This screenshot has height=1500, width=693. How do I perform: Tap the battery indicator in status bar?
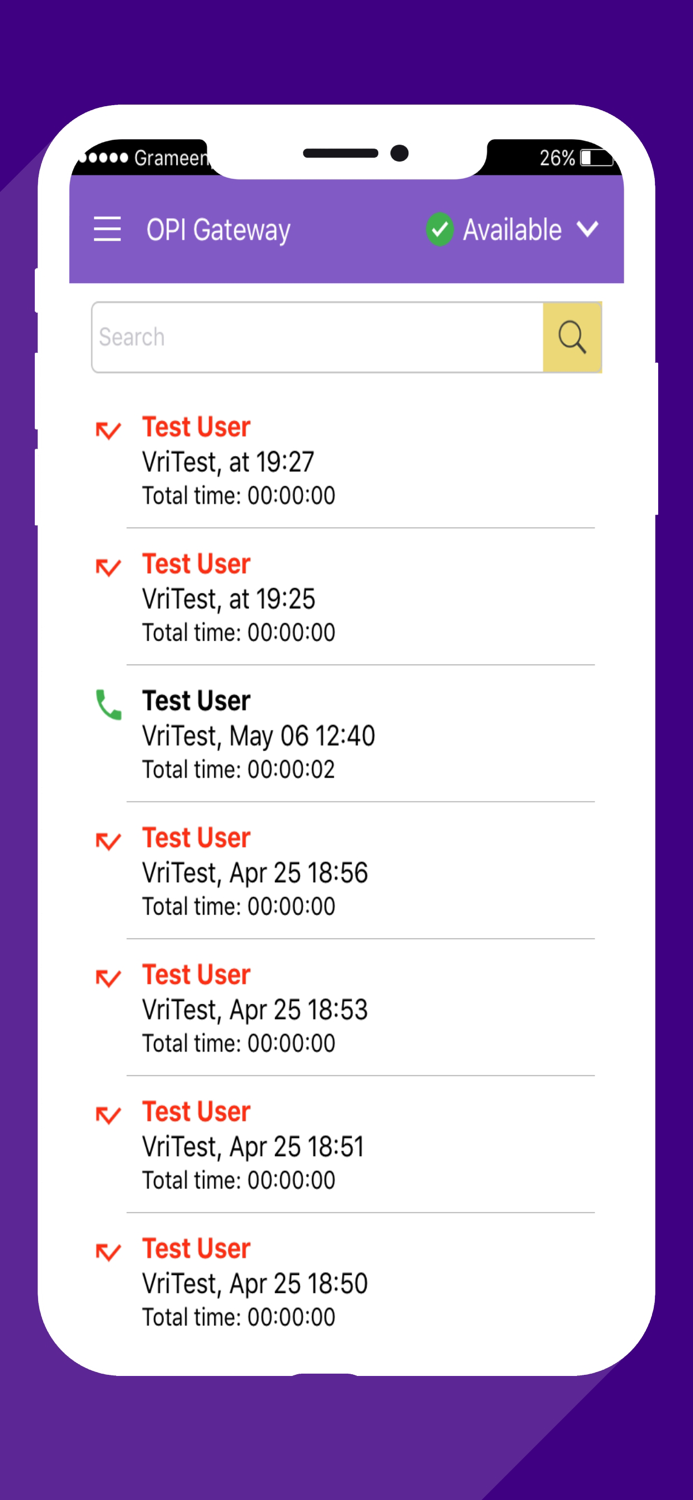click(596, 158)
